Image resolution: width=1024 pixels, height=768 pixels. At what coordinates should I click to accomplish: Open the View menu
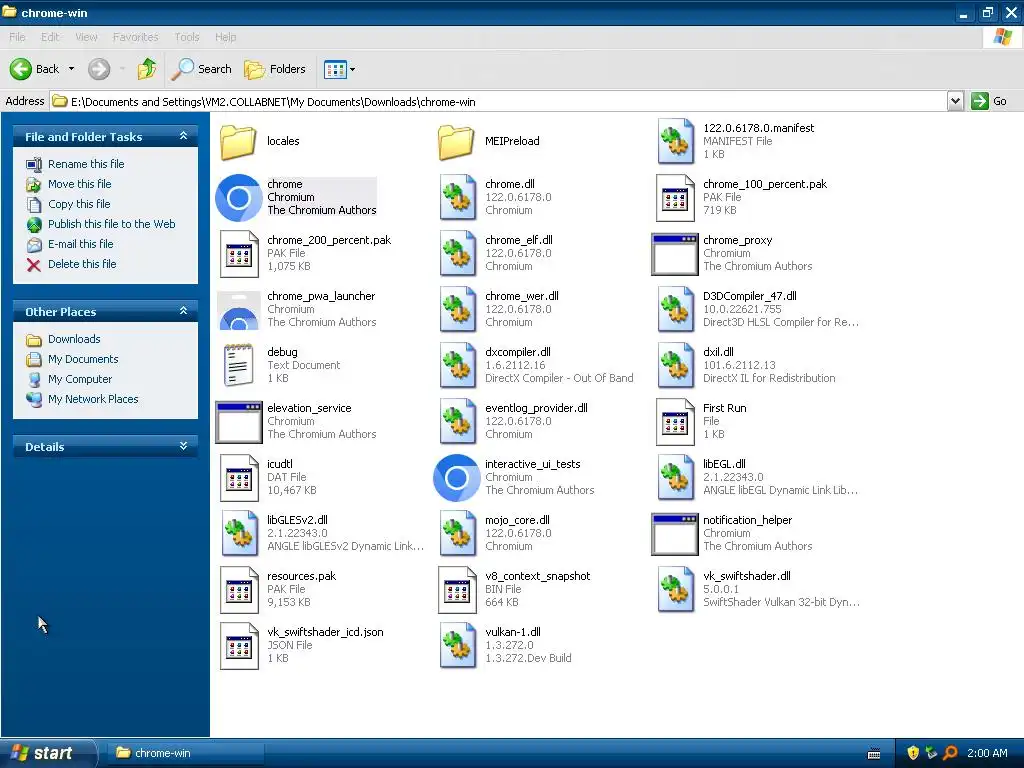pyautogui.click(x=86, y=37)
